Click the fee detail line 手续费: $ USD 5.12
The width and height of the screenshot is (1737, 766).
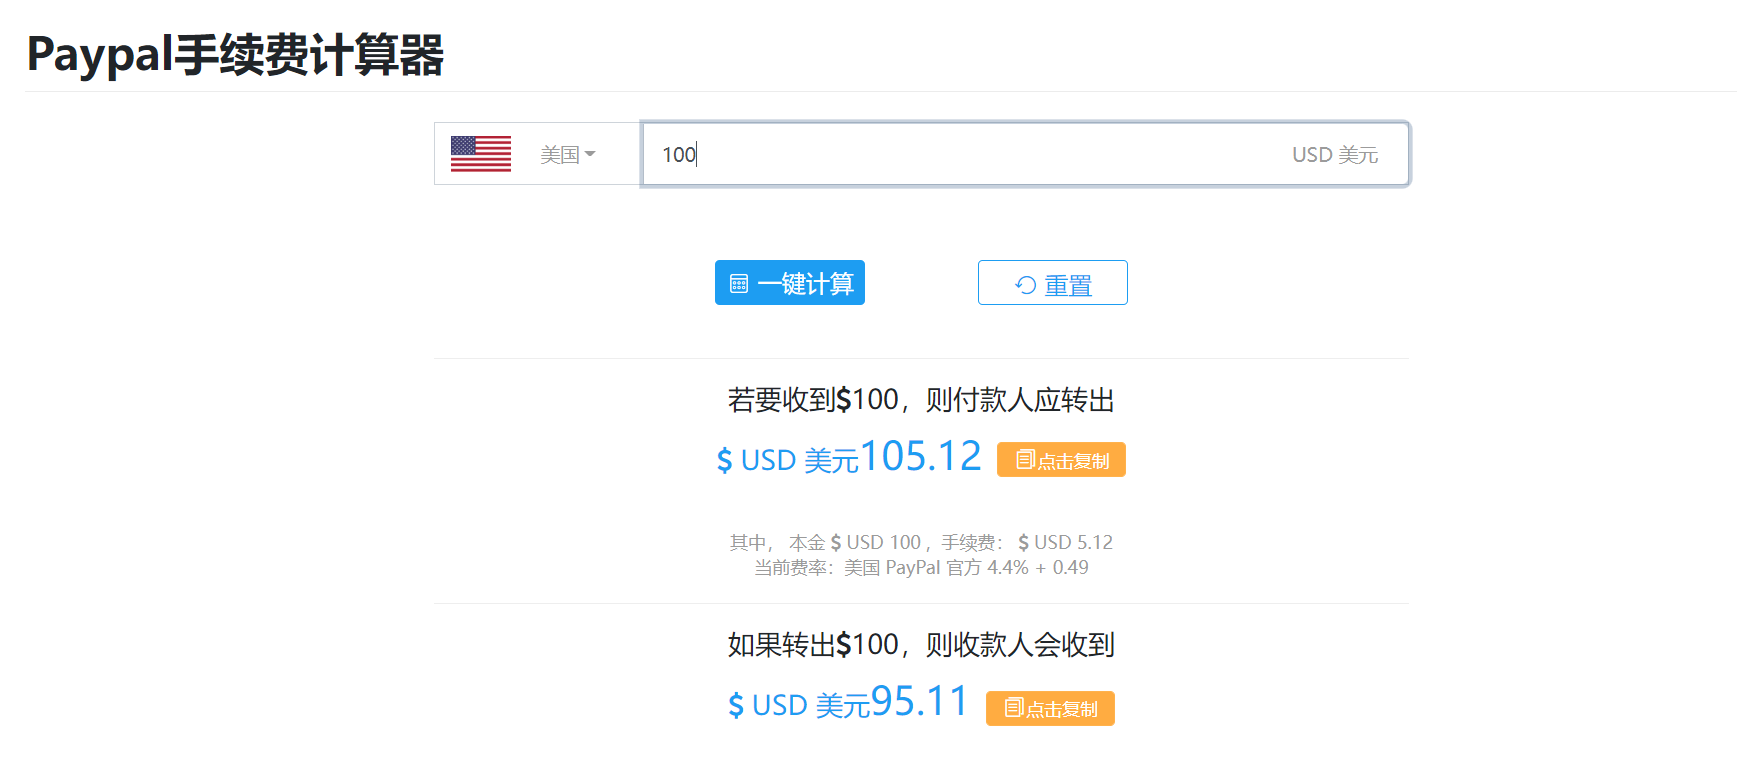[1027, 542]
